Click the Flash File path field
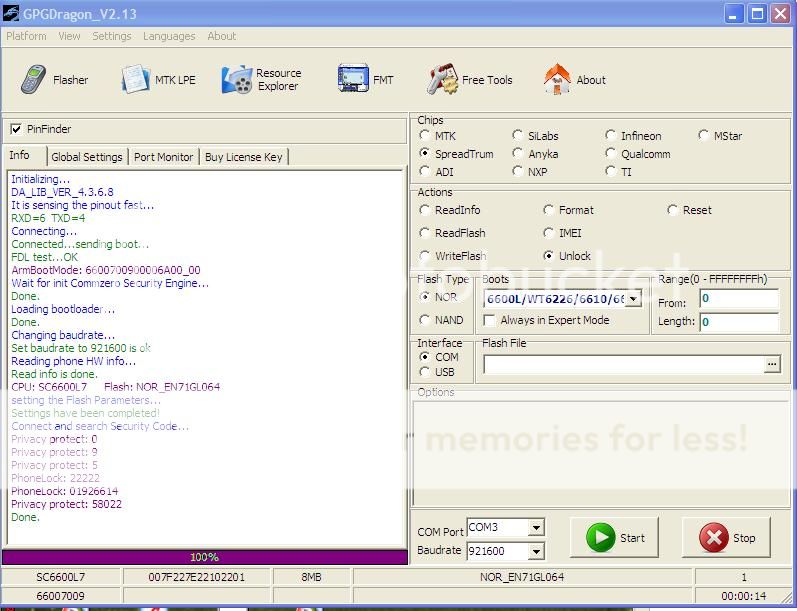 pyautogui.click(x=624, y=364)
